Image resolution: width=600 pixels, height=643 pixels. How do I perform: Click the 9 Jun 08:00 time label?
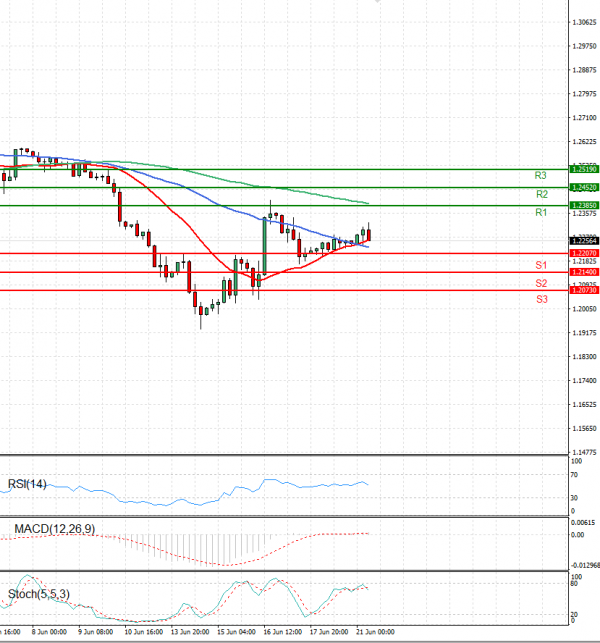coord(96,632)
